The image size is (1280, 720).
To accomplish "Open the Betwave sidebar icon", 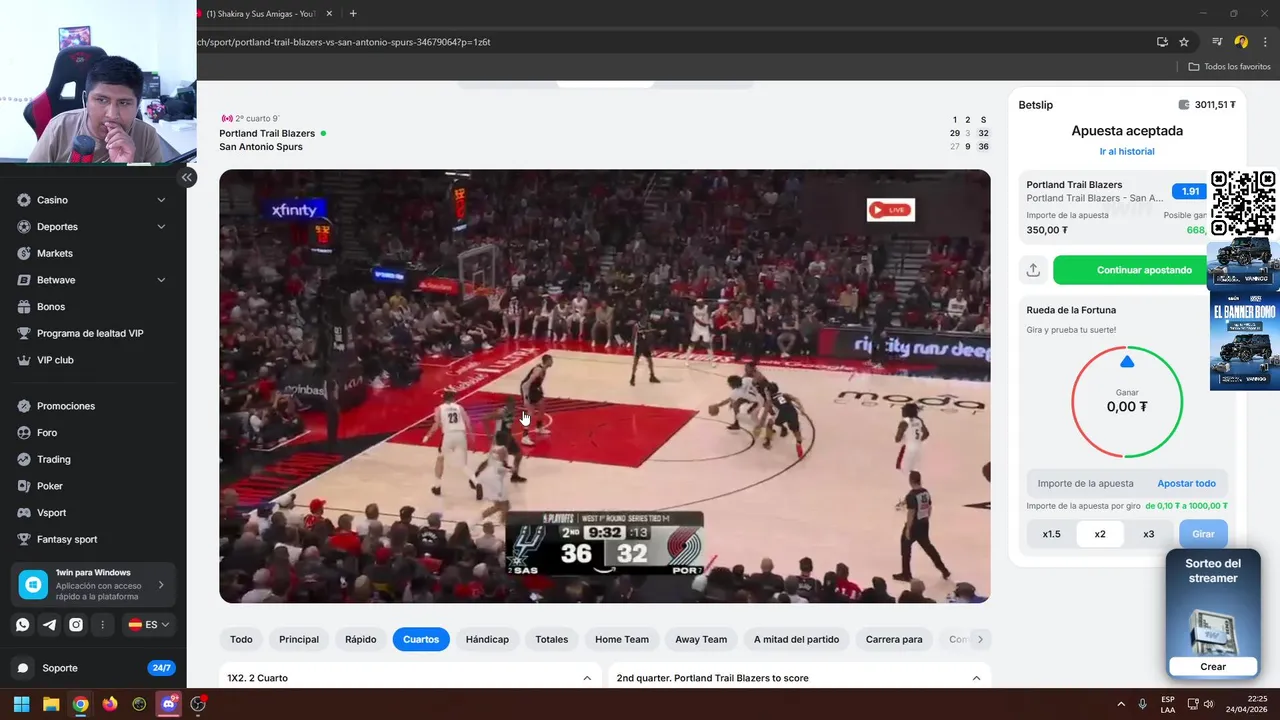I will pyautogui.click(x=24, y=280).
